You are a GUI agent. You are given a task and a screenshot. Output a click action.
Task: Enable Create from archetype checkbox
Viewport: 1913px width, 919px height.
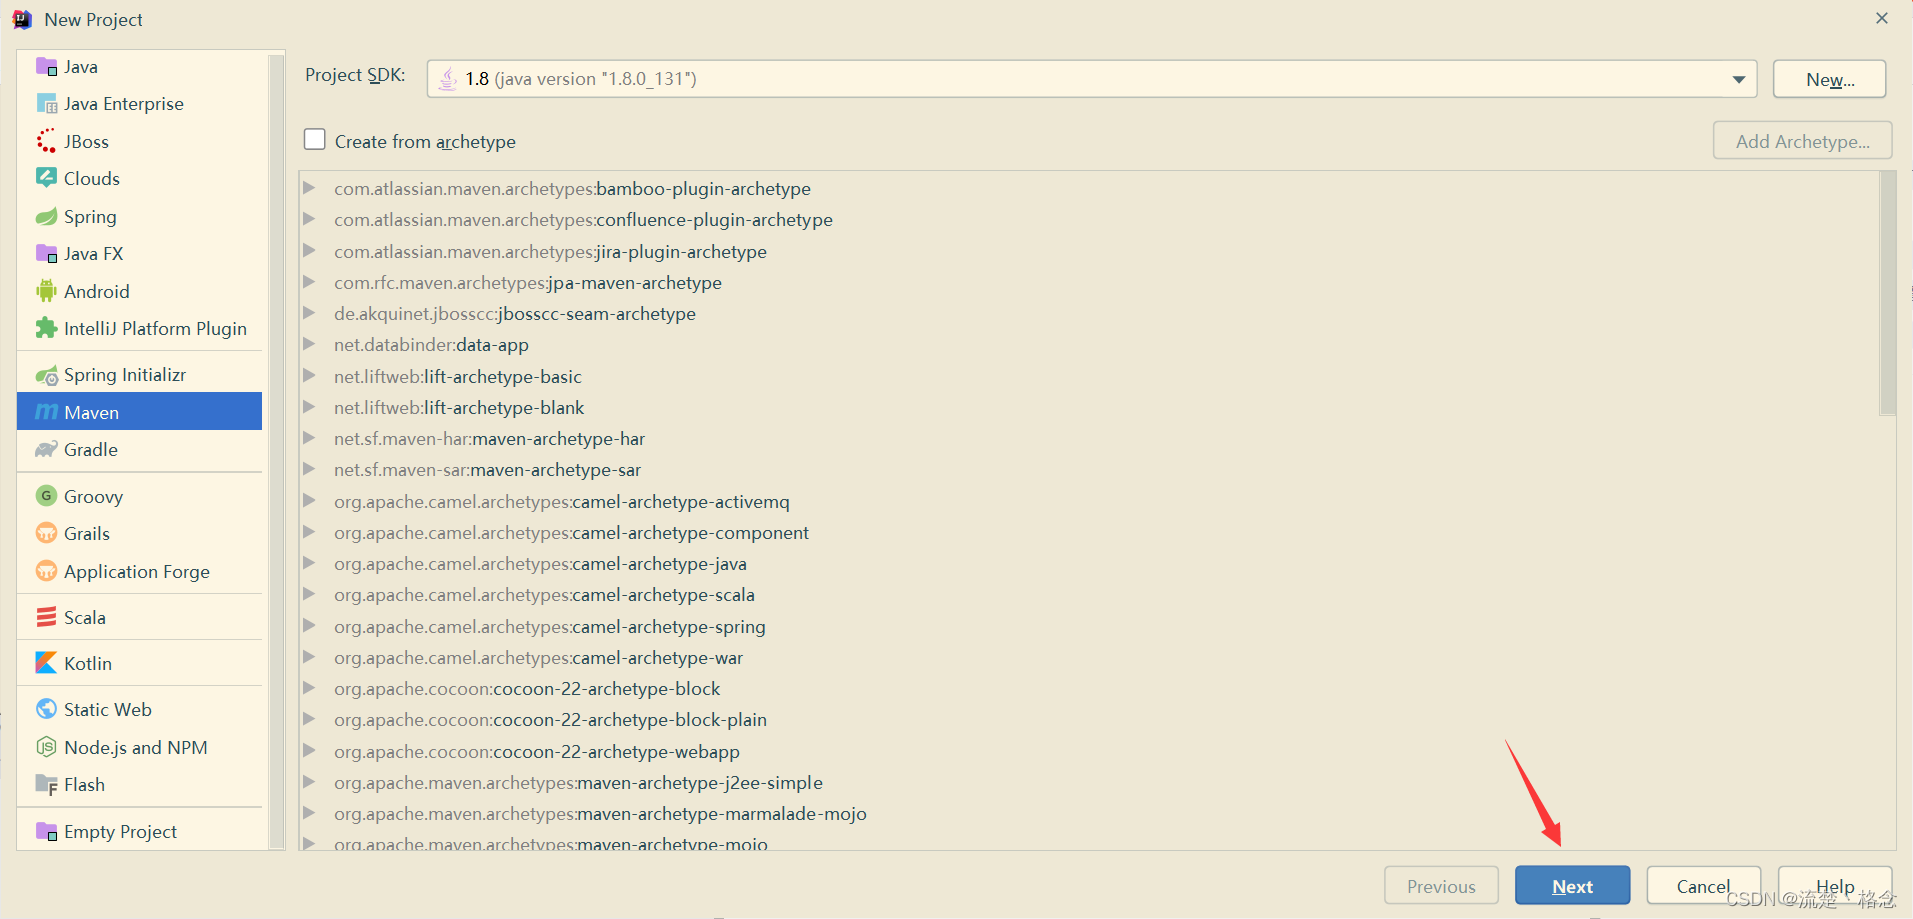tap(315, 140)
